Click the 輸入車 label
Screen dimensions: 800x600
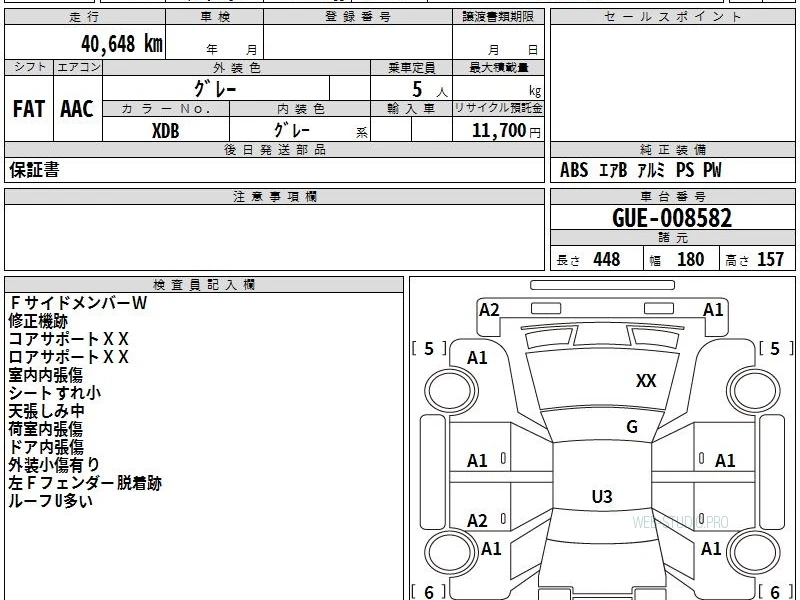[x=411, y=109]
